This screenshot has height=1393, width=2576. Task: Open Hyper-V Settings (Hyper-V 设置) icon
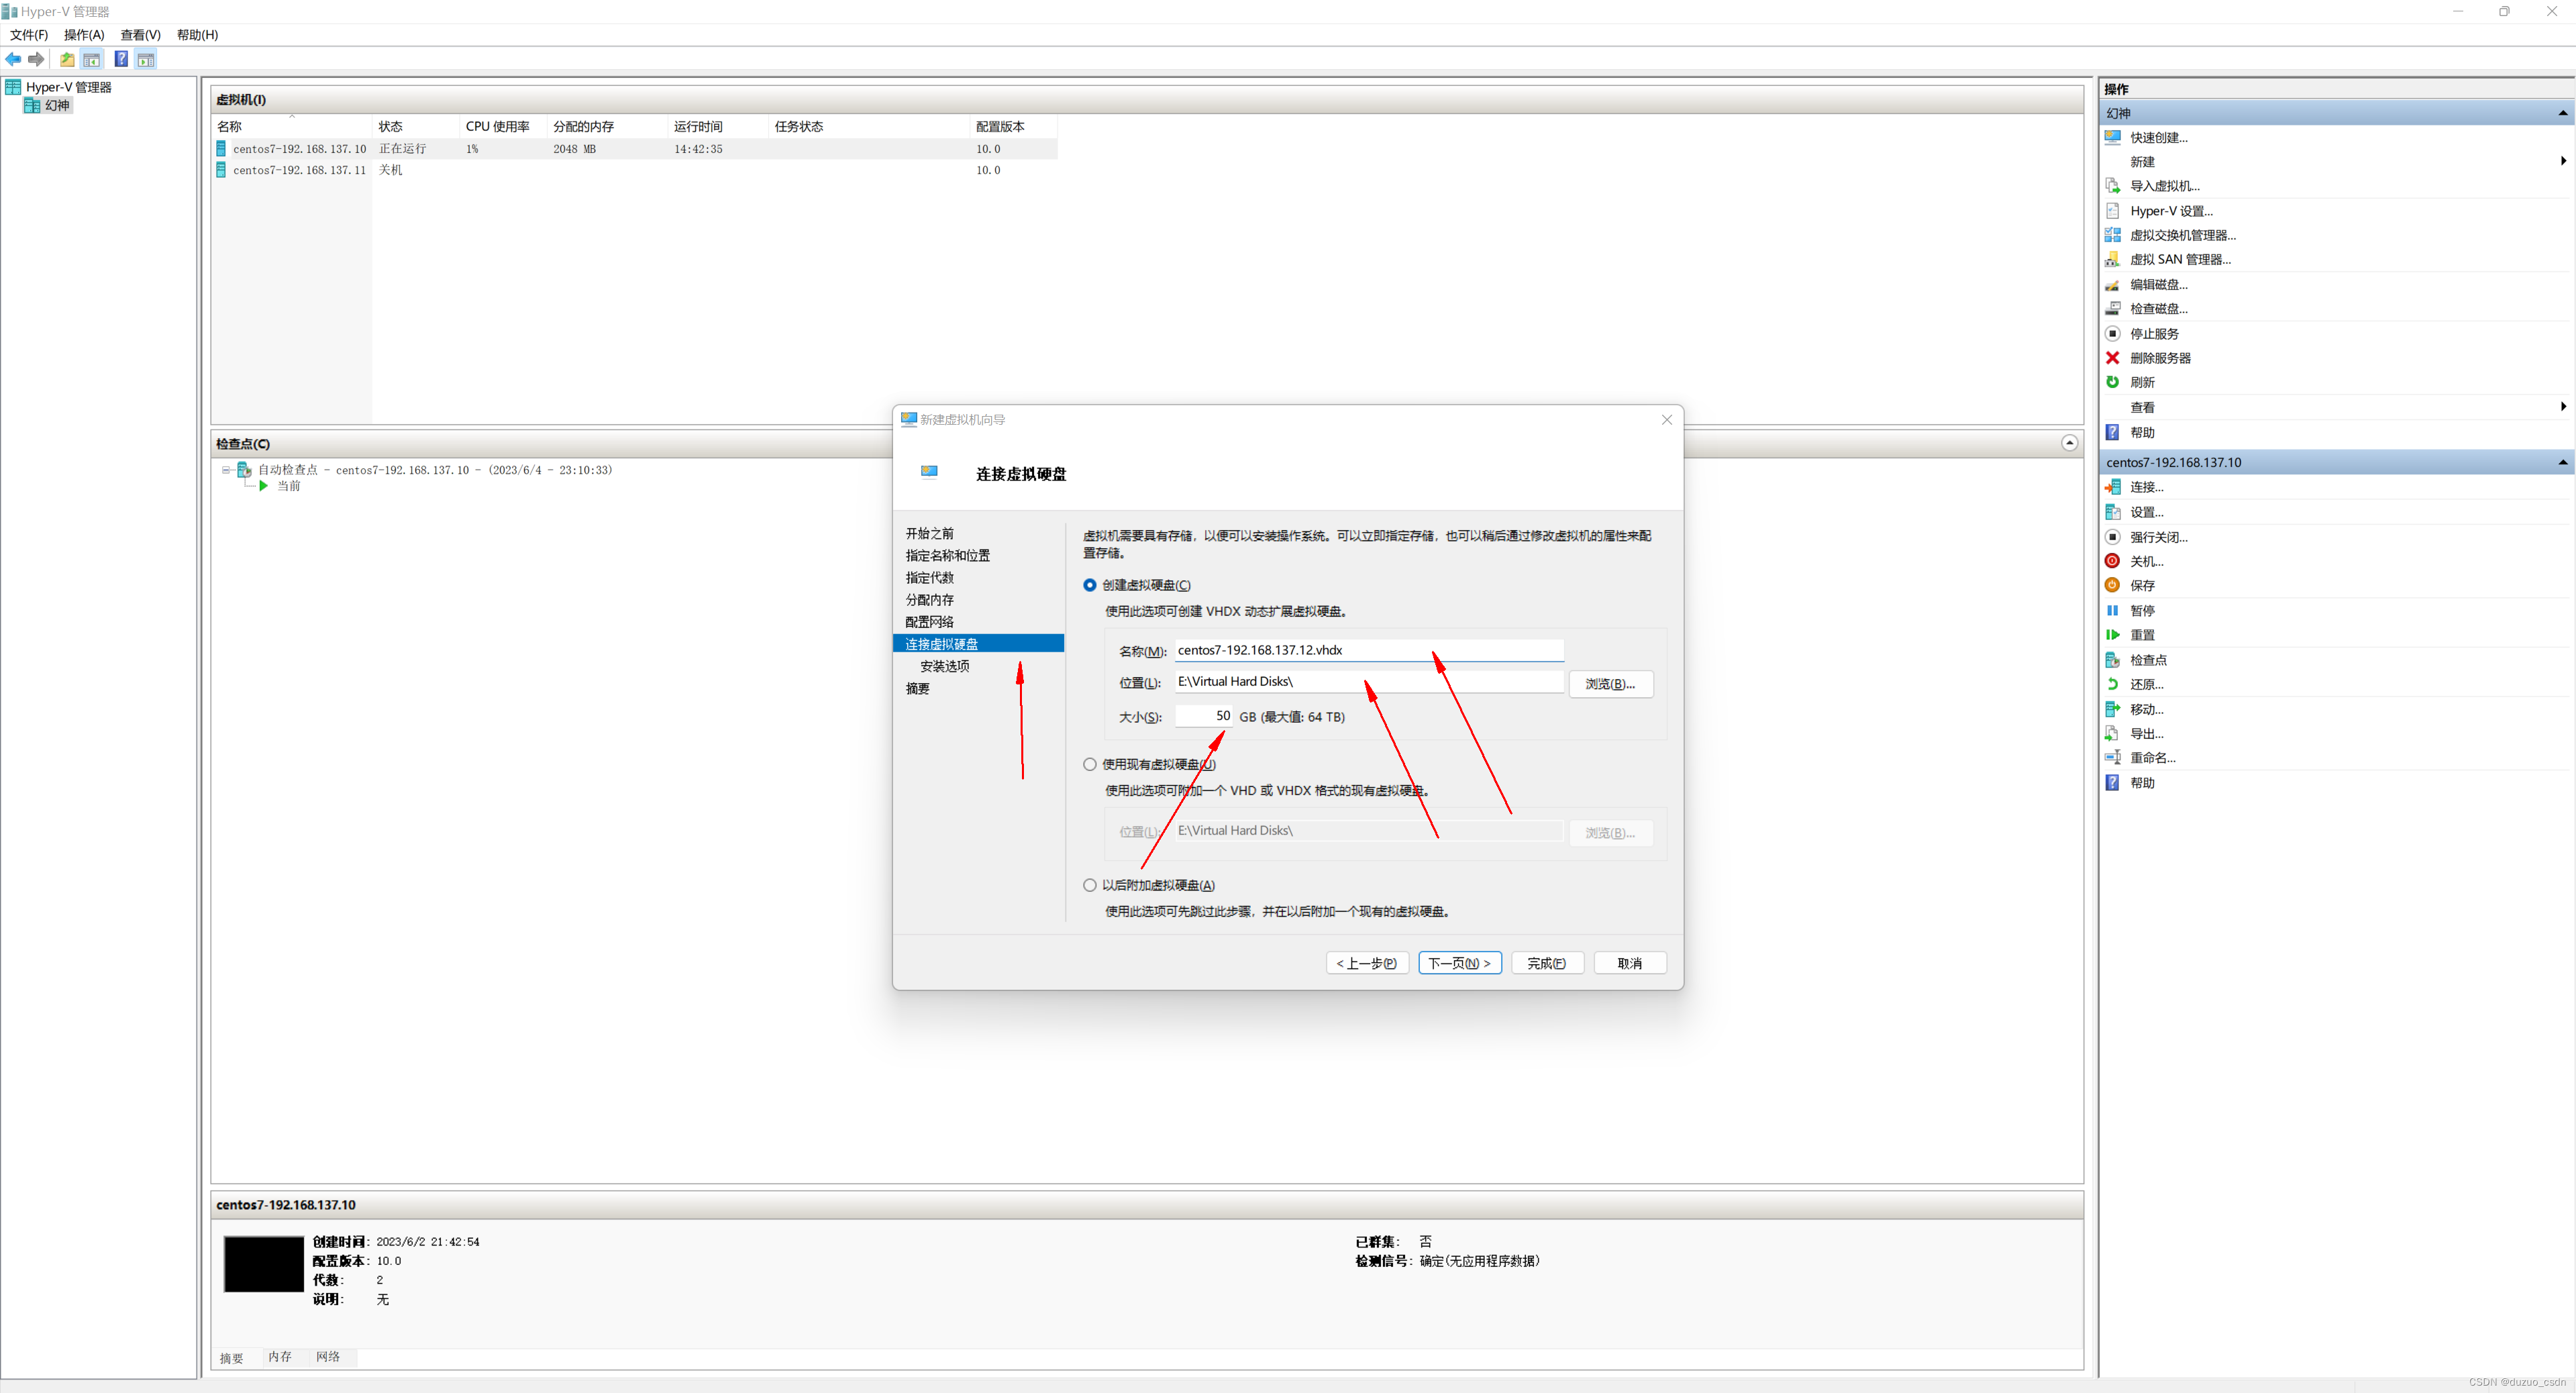click(x=2113, y=211)
